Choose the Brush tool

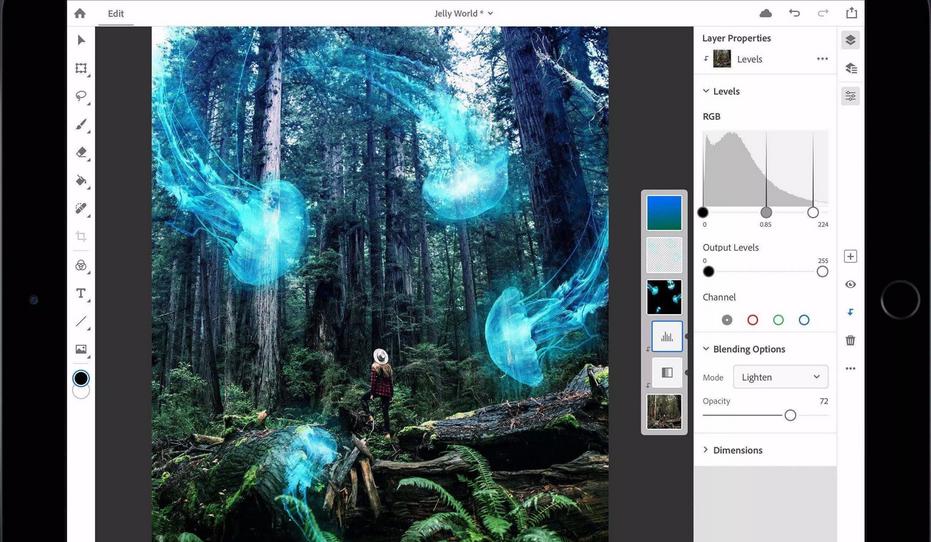click(x=81, y=125)
